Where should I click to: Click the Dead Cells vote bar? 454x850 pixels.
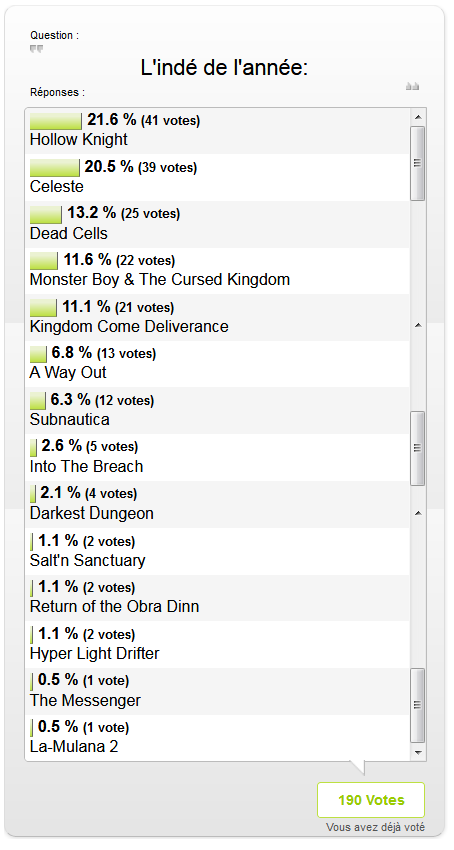[x=46, y=214]
